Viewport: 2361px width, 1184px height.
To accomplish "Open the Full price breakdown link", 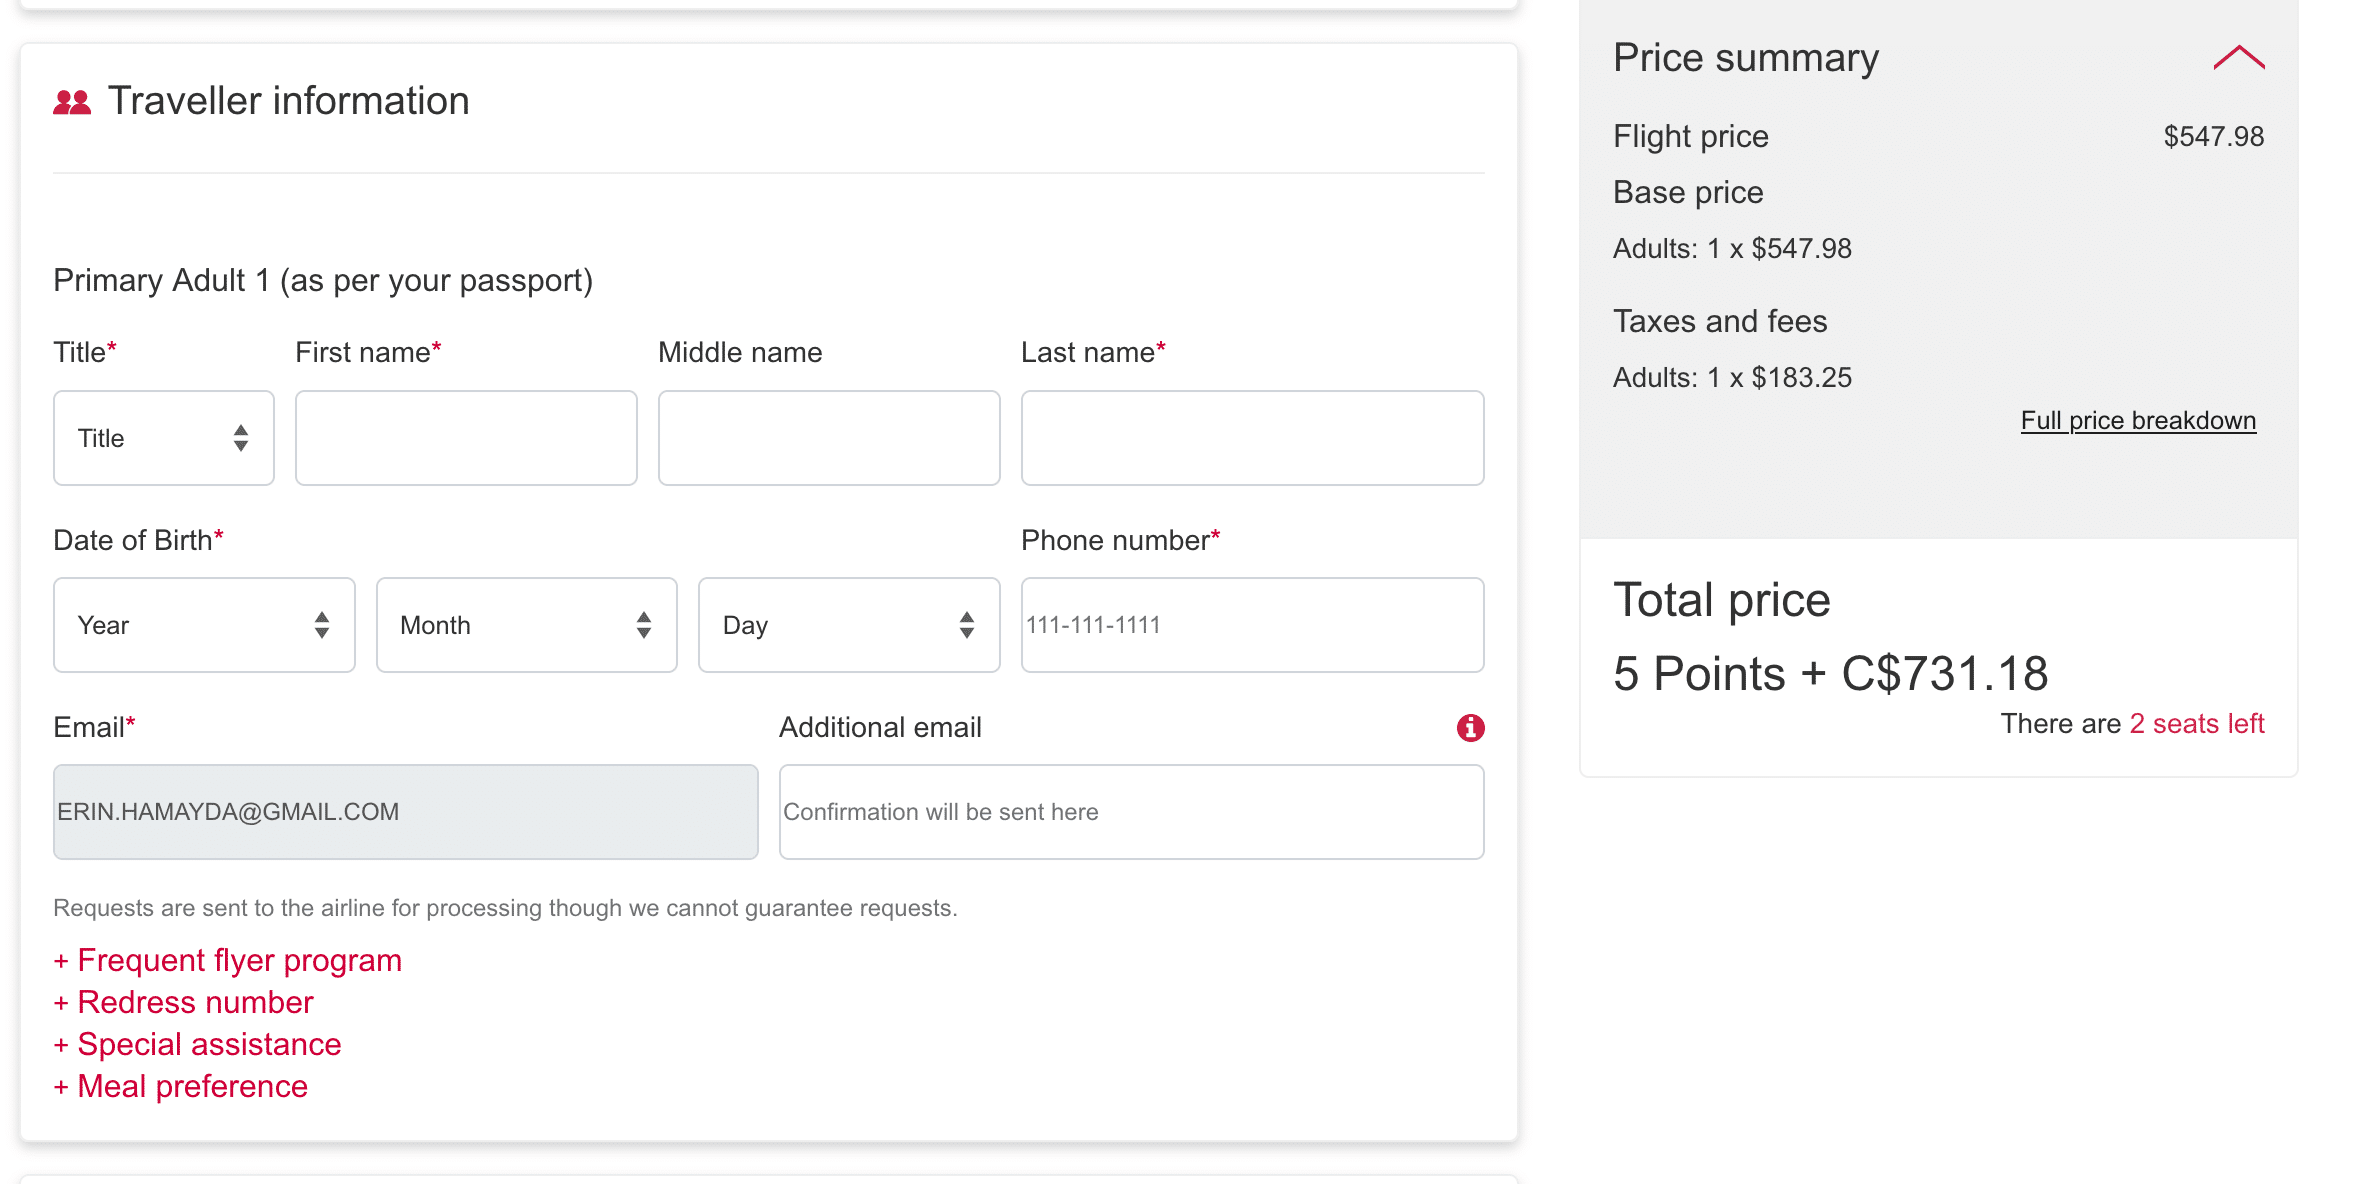I will tap(2138, 420).
